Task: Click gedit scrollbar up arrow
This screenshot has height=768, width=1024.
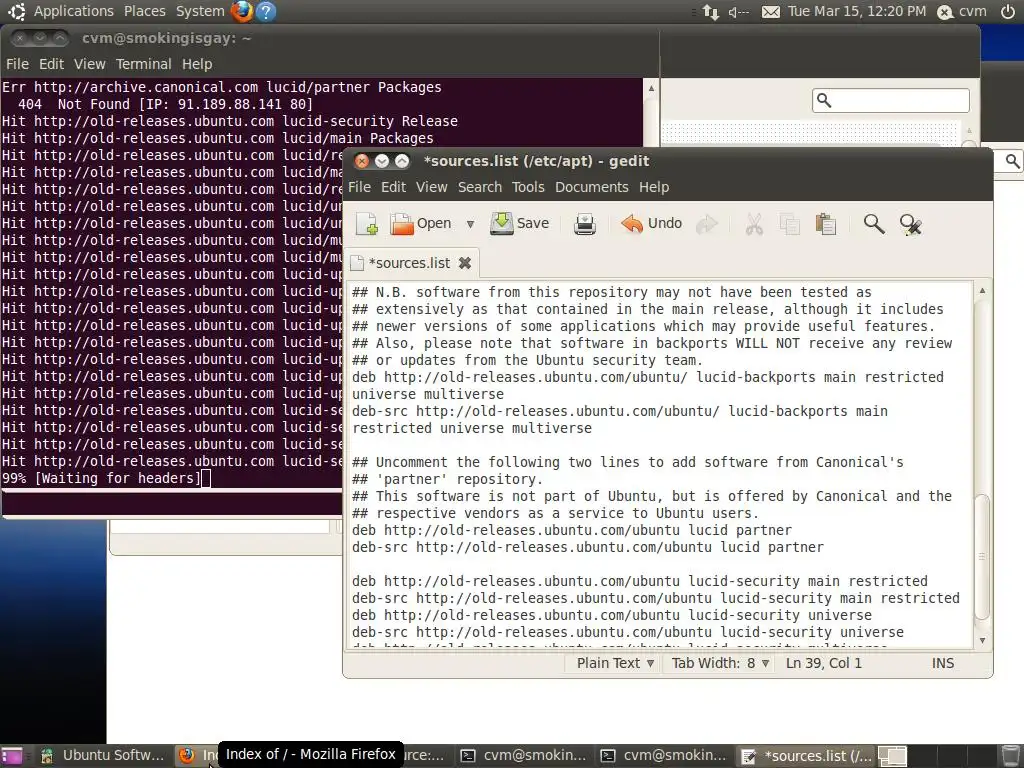Action: 982,290
